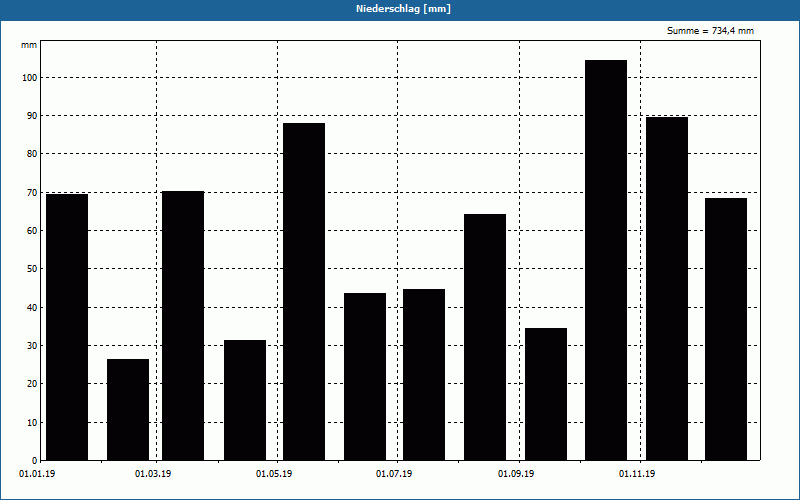Screen dimensions: 800x500
Task: Click the 30 y-axis value
Action: tap(32, 345)
